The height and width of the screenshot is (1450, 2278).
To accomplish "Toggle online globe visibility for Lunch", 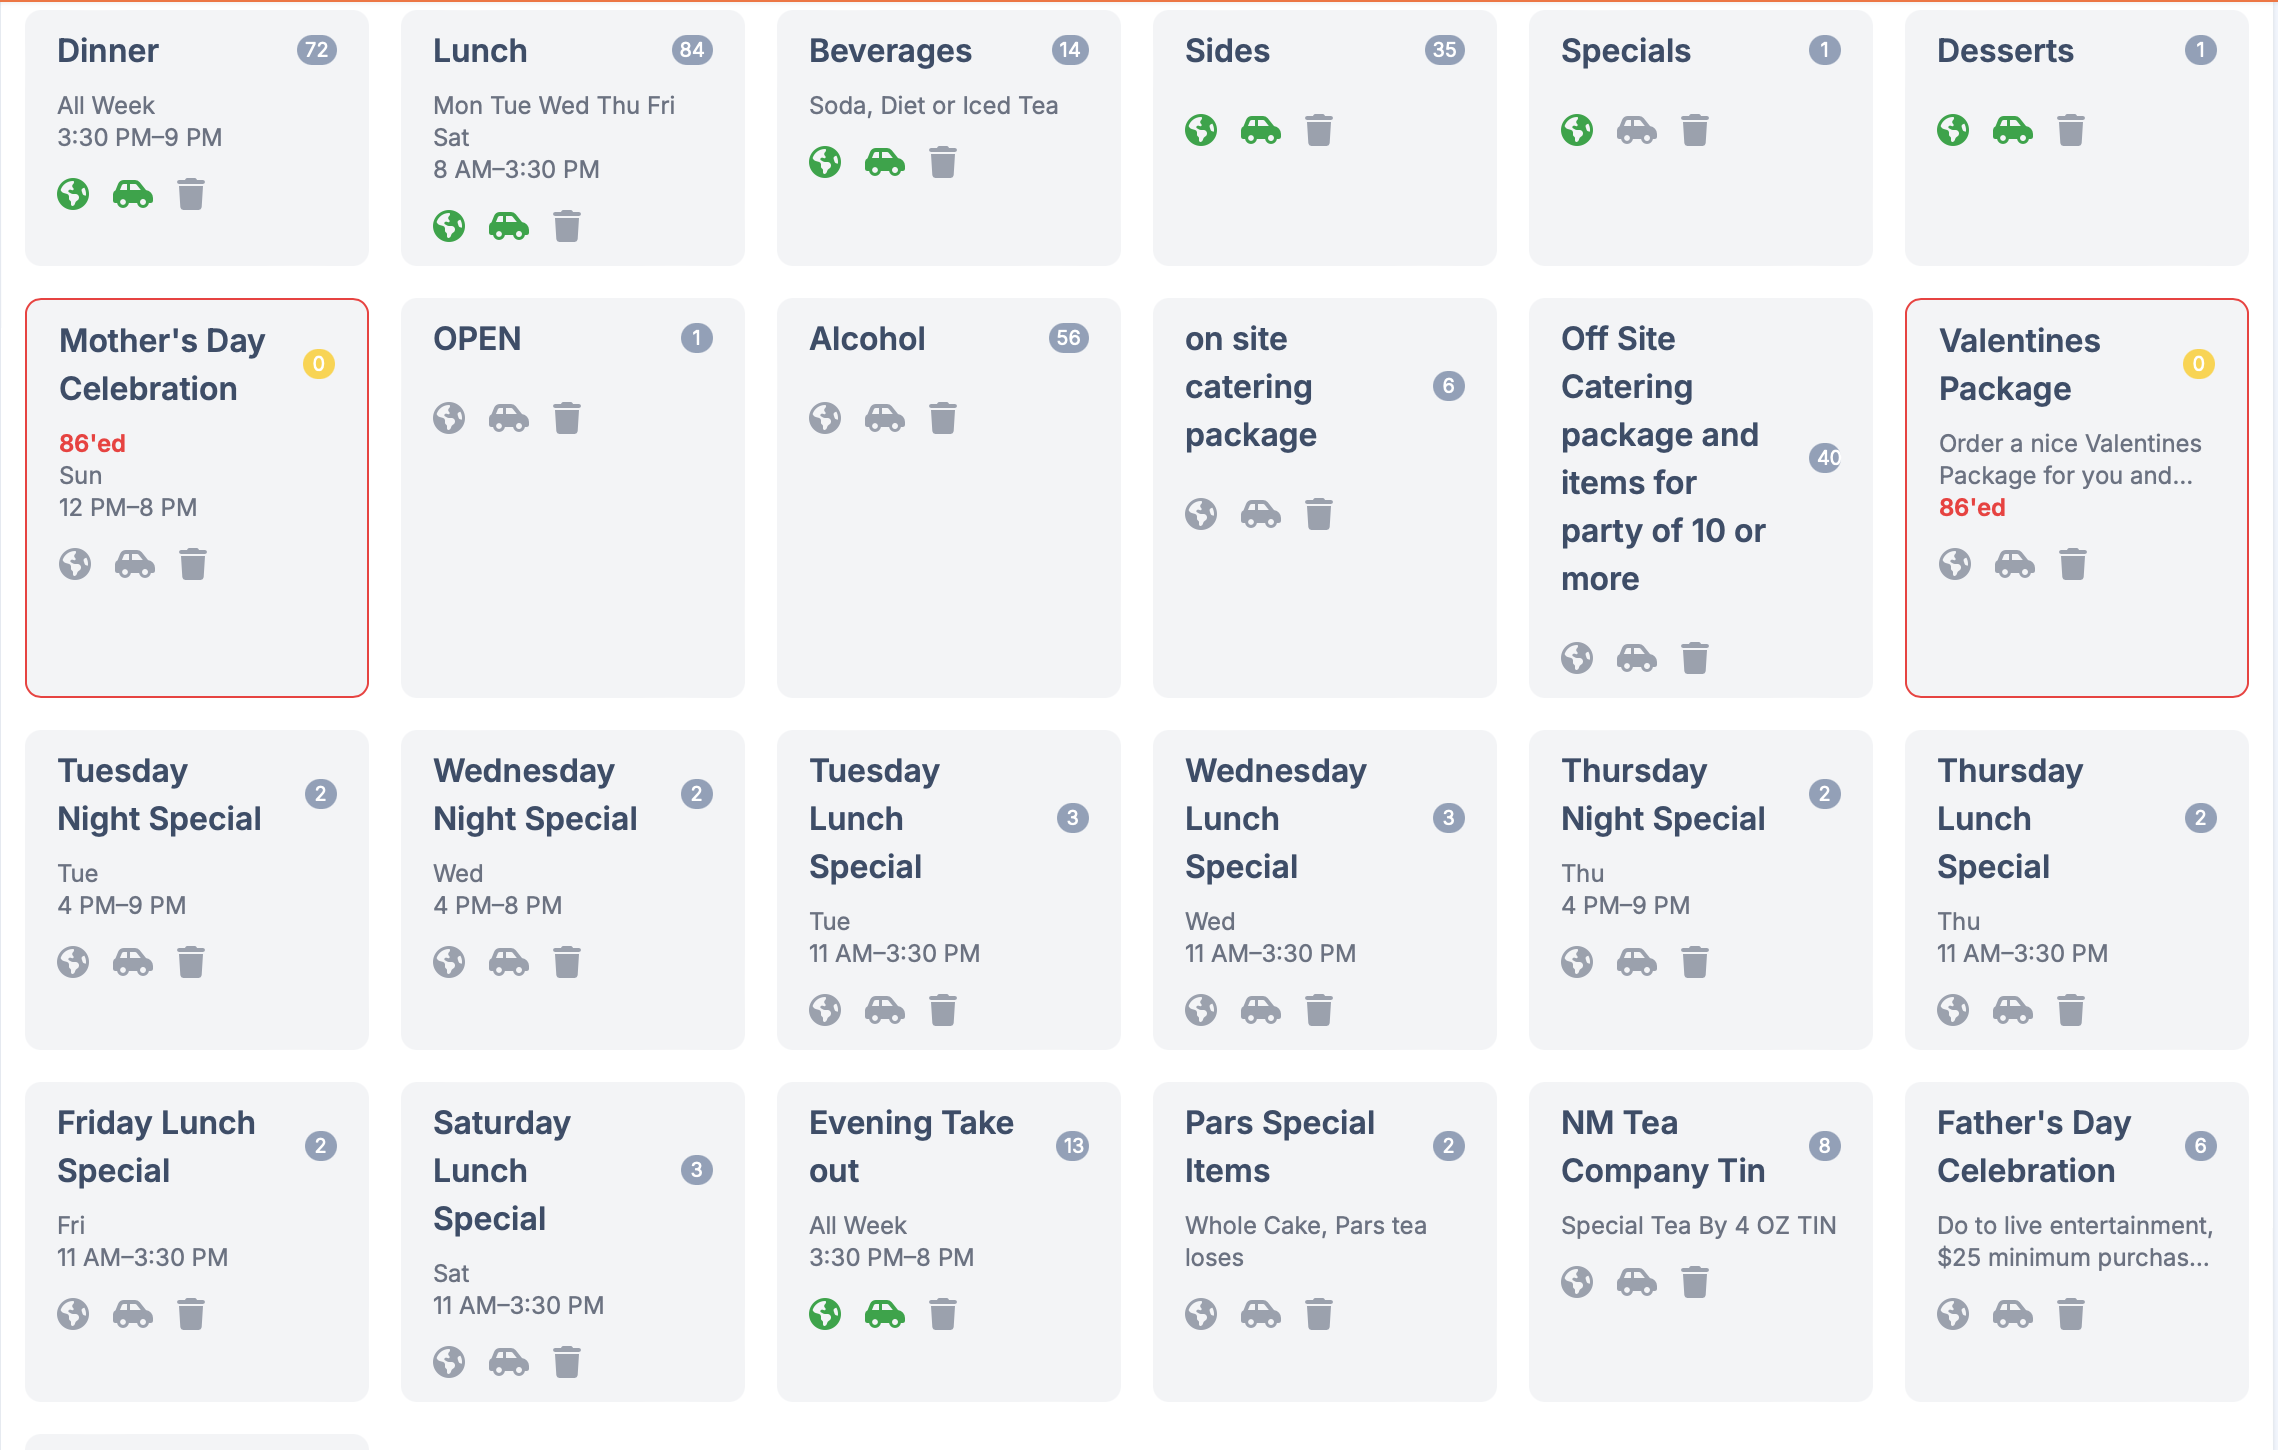I will pyautogui.click(x=449, y=226).
